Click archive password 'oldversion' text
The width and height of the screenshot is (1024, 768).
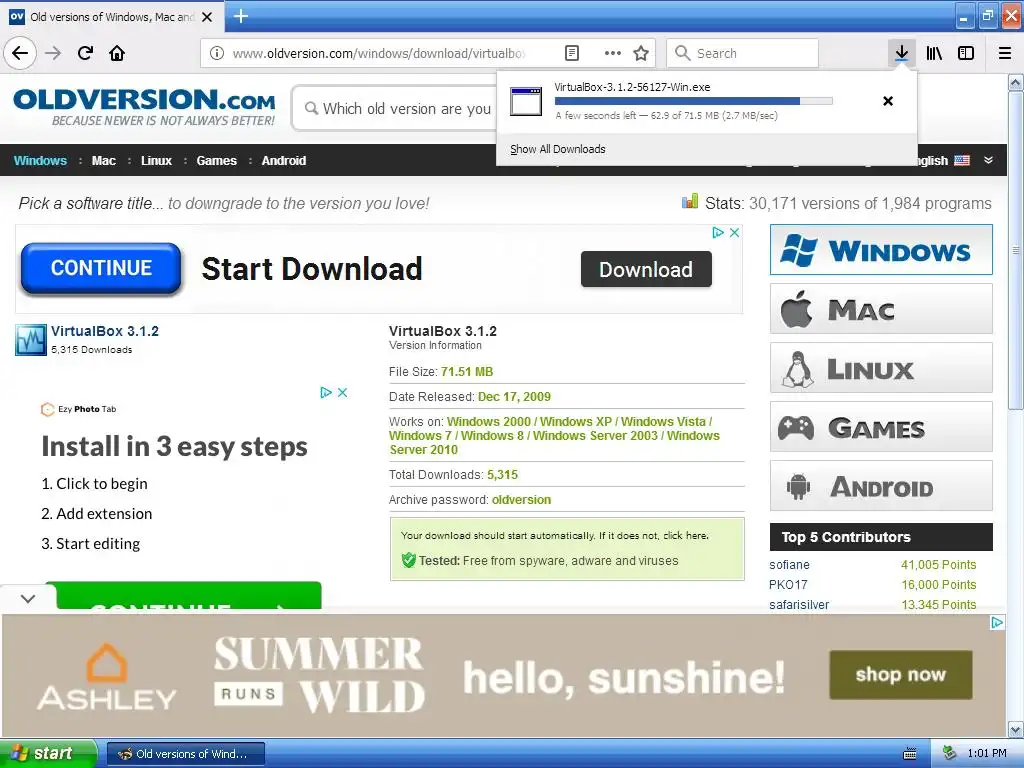tap(521, 500)
